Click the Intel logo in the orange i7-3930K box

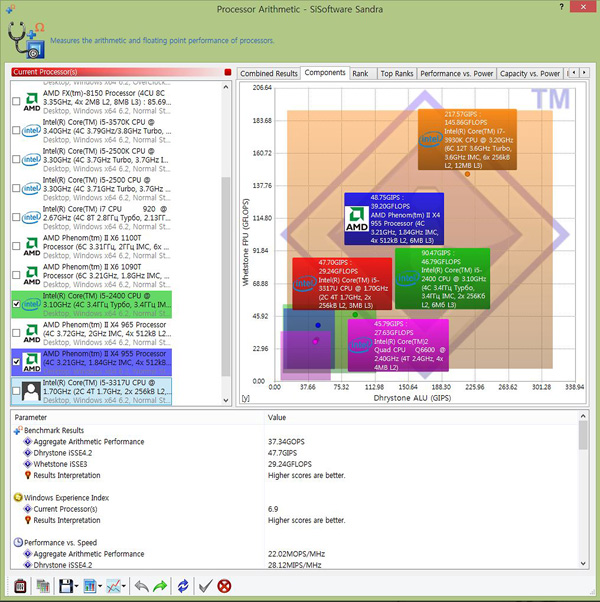(430, 139)
